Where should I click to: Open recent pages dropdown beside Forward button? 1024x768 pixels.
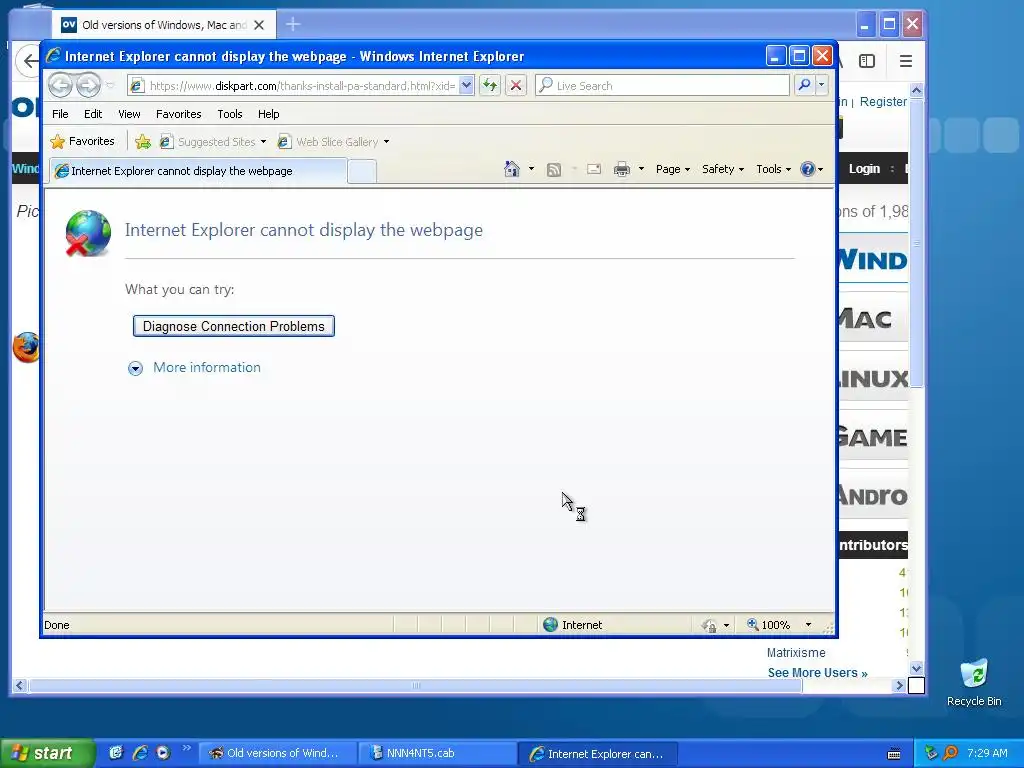[110, 85]
